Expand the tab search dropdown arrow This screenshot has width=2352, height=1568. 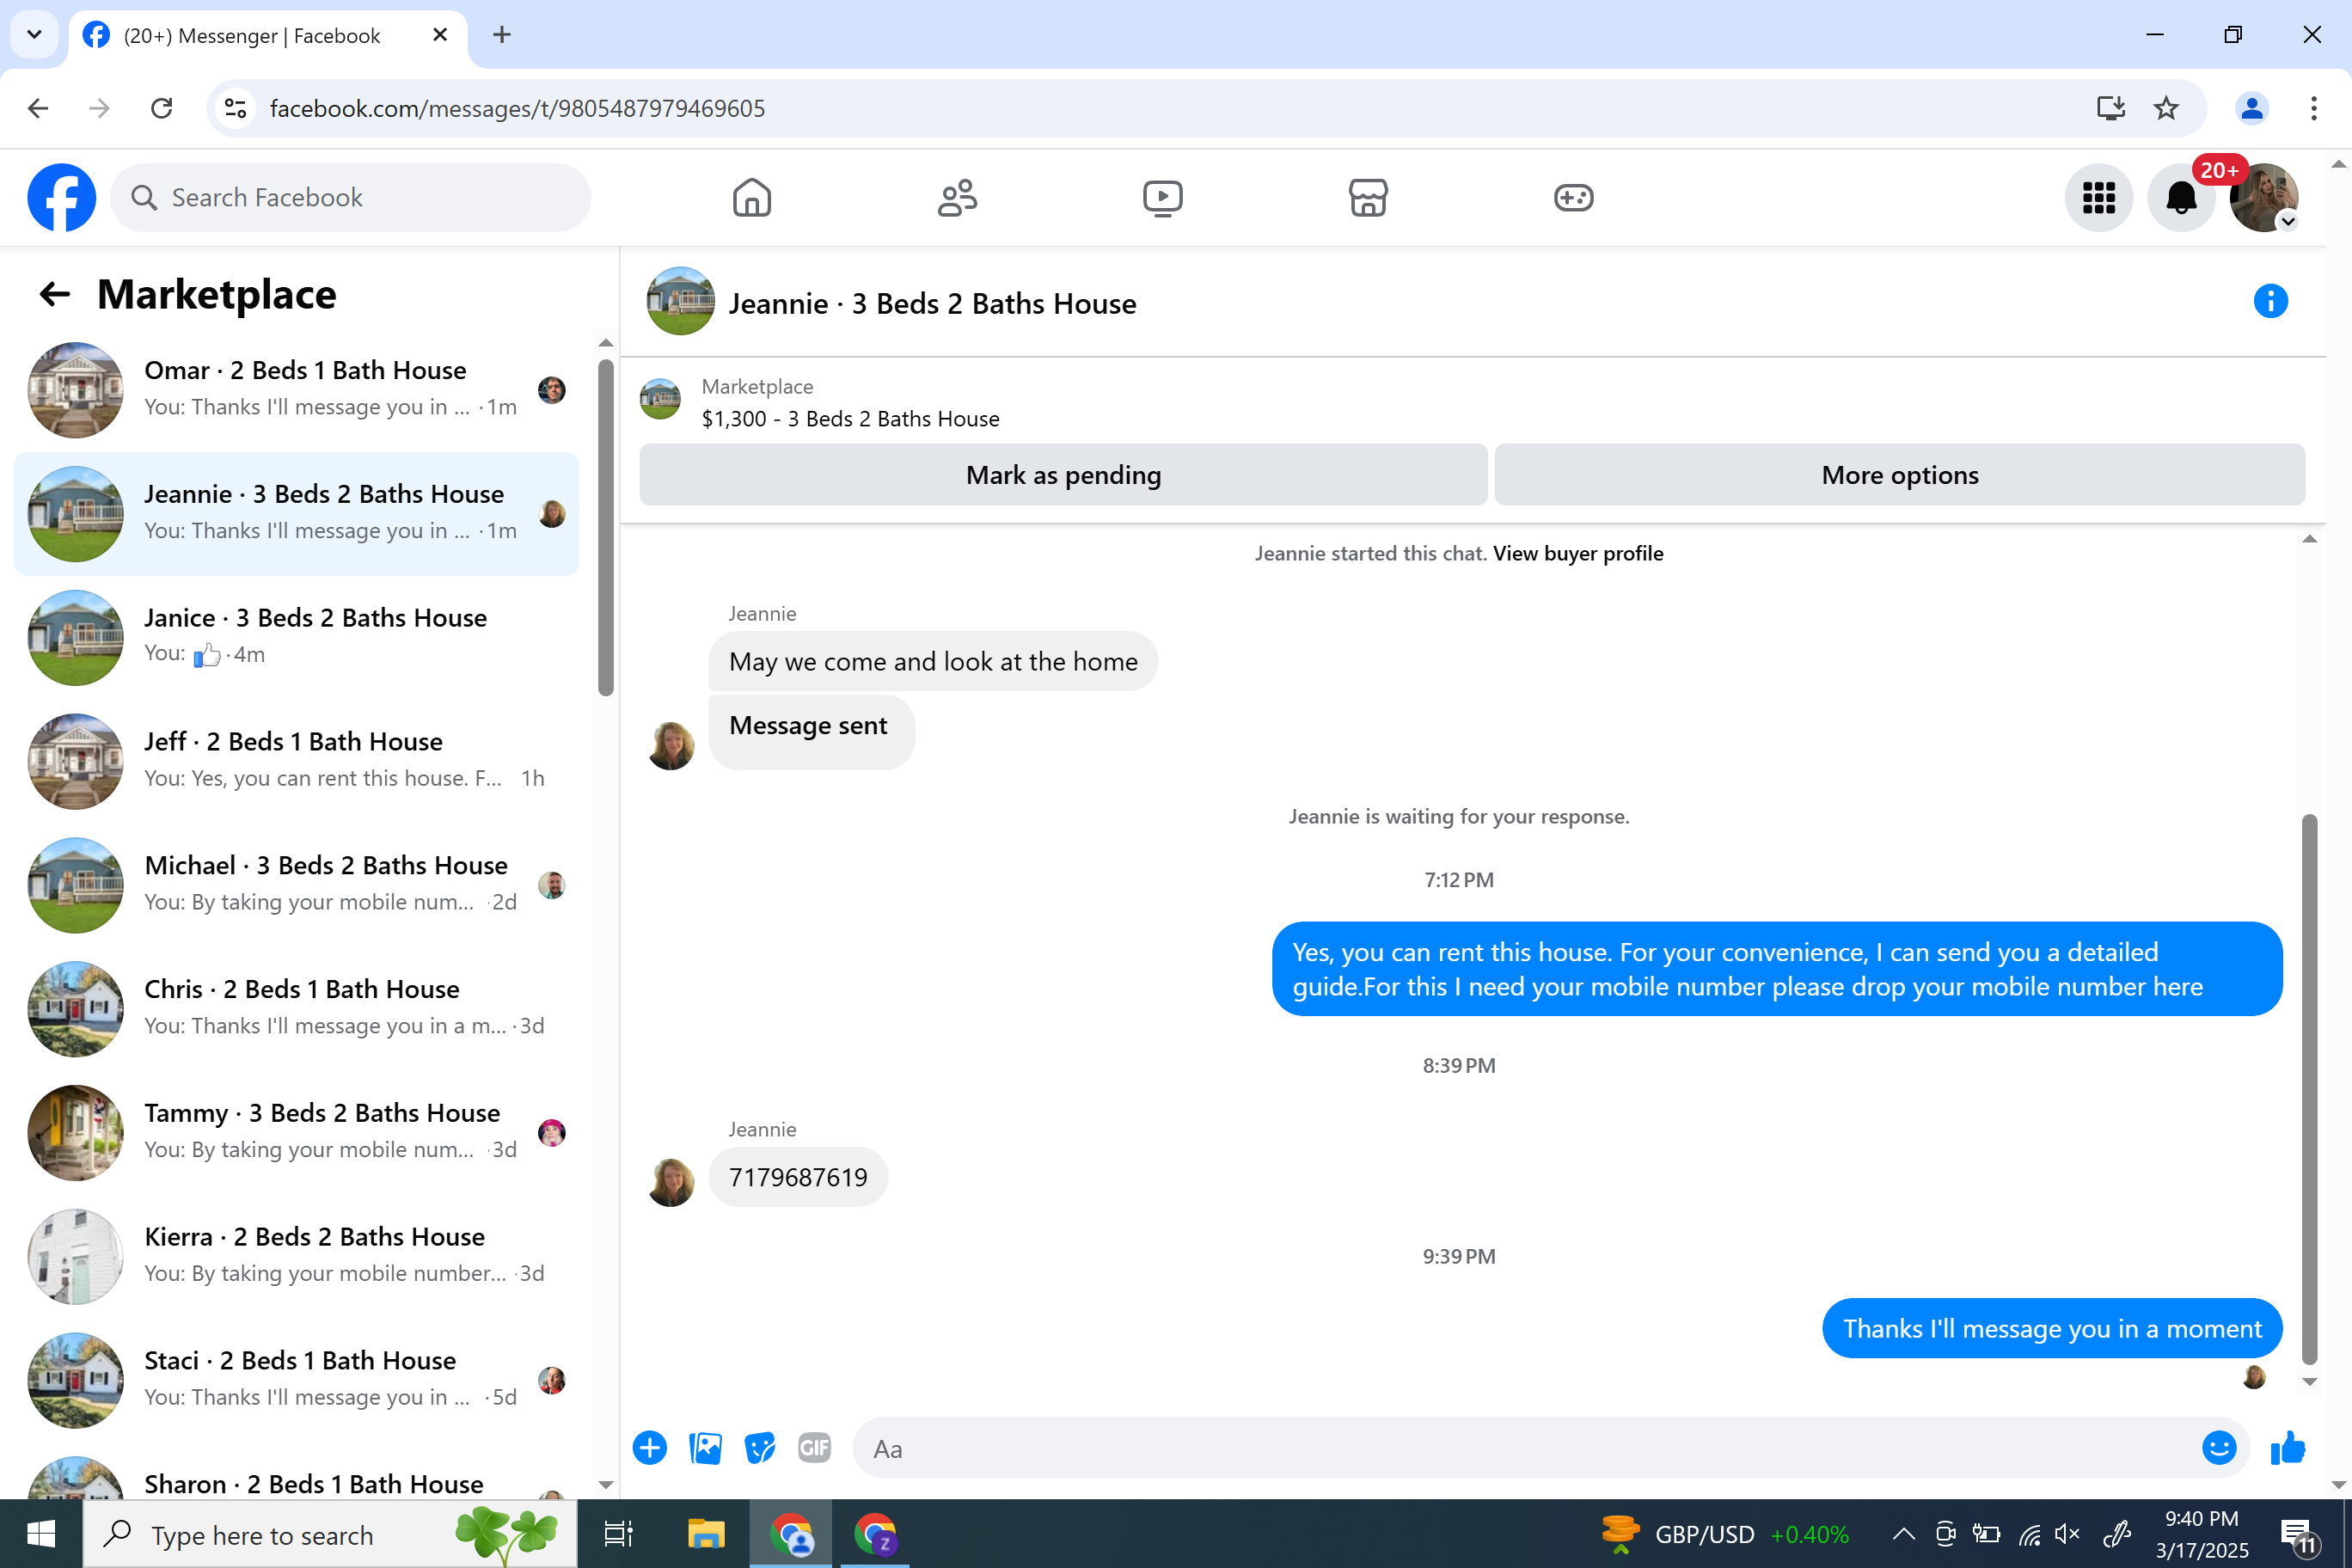pyautogui.click(x=34, y=35)
